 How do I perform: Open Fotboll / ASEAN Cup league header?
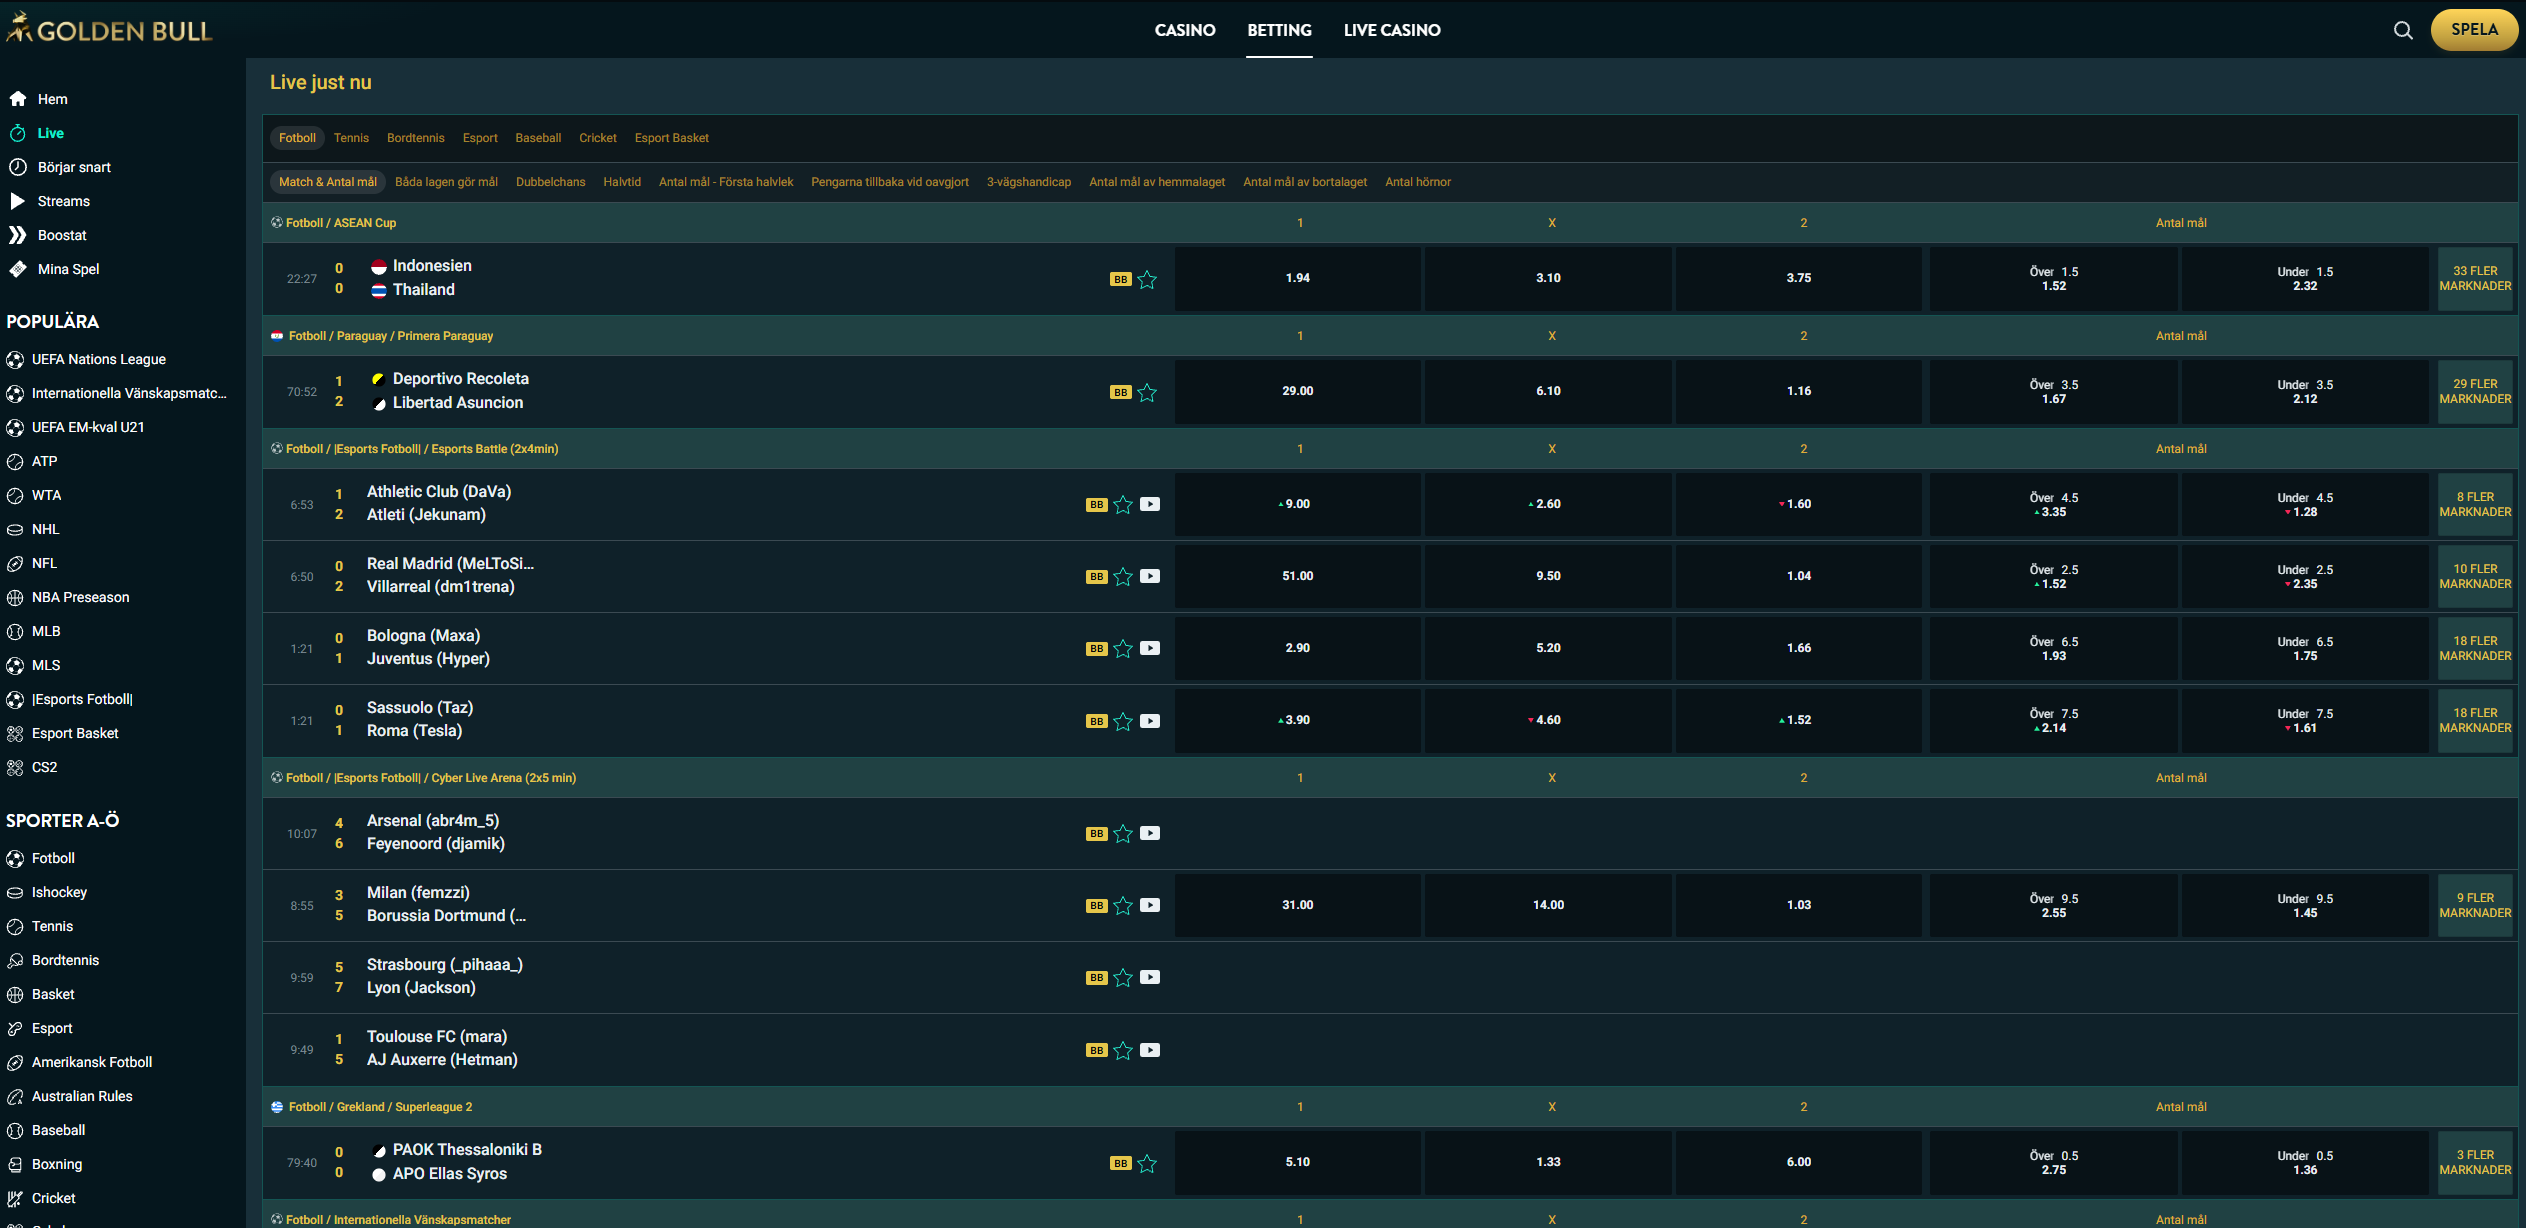coord(341,223)
